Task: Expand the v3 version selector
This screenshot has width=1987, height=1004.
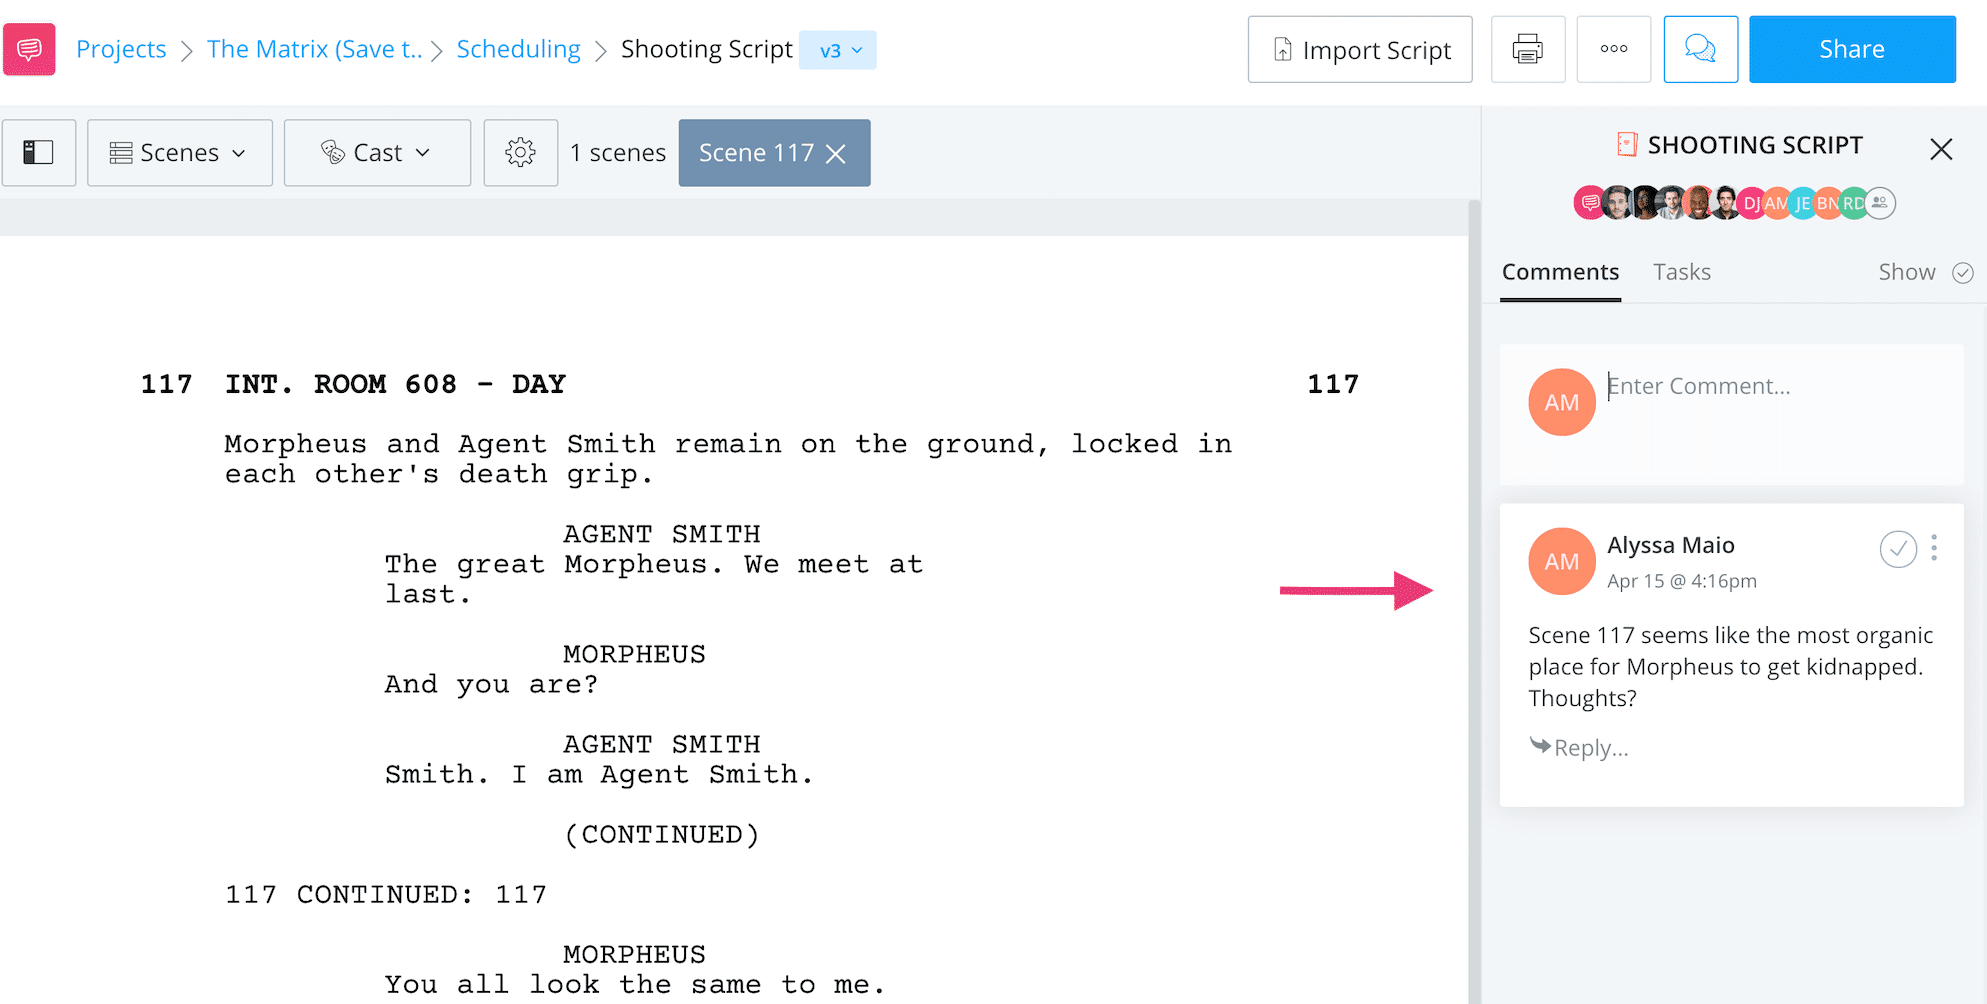Action: [838, 50]
